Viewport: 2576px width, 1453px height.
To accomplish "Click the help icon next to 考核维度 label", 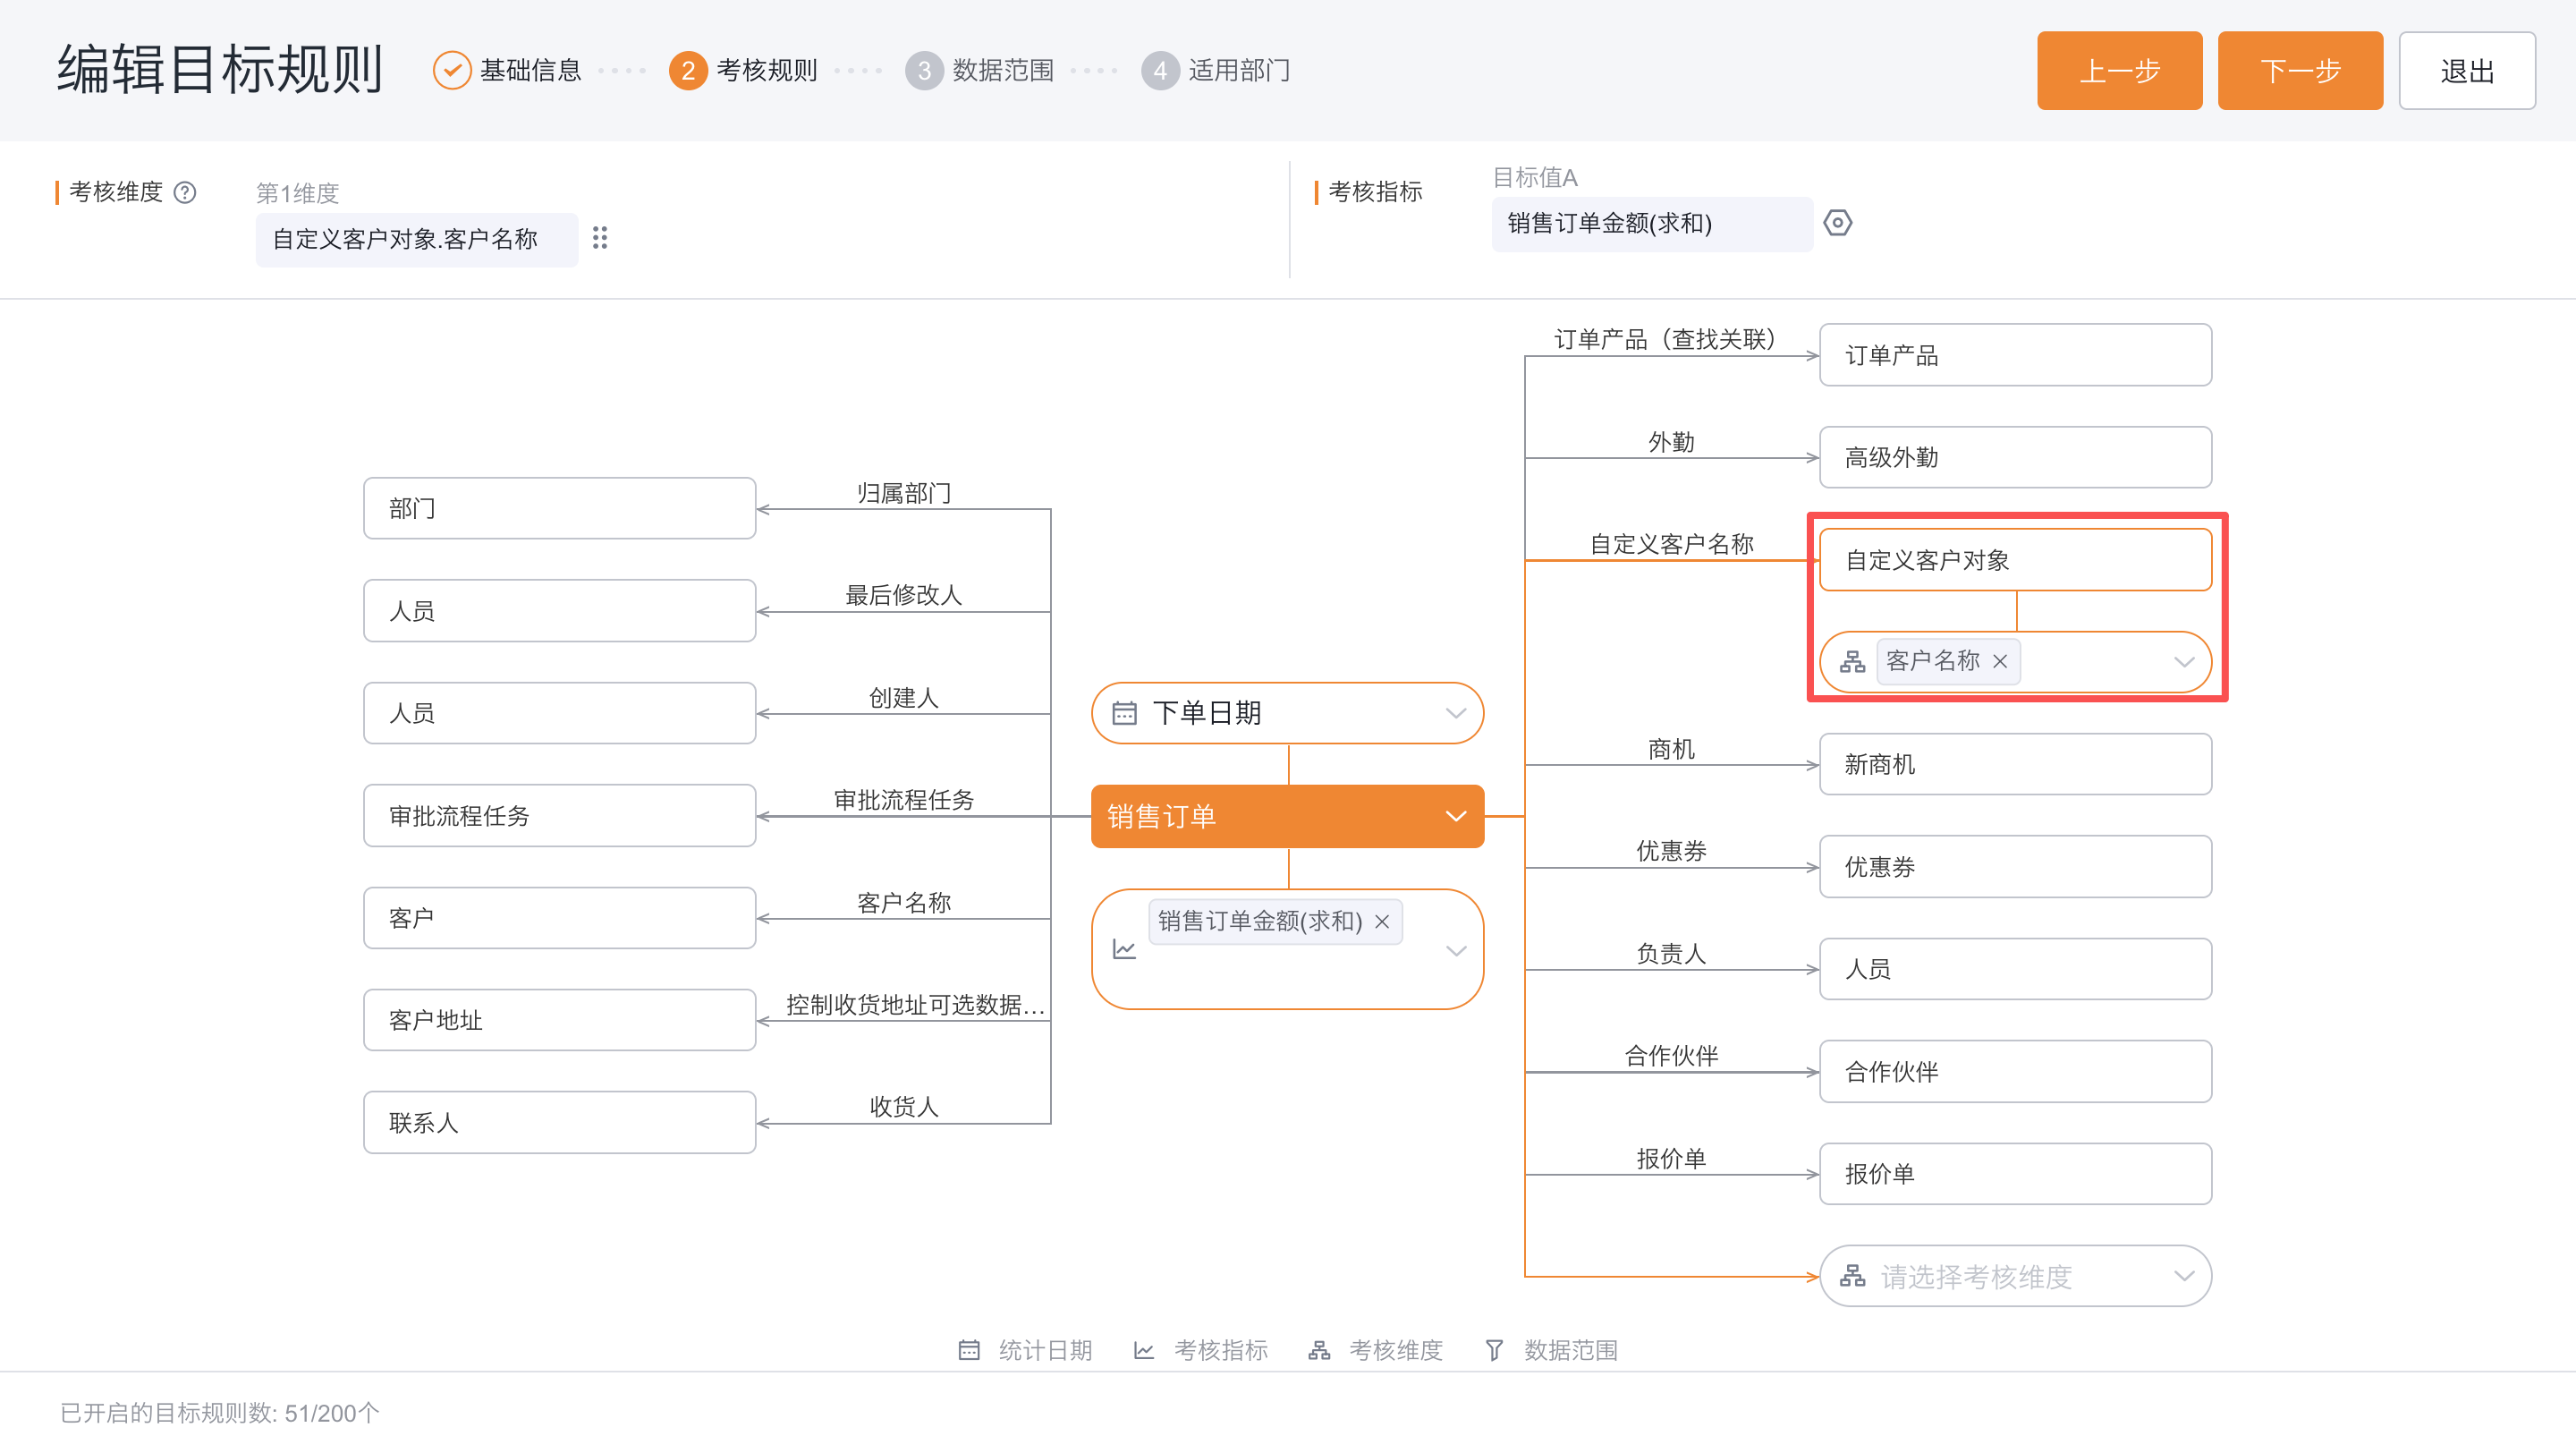I will click(x=187, y=192).
